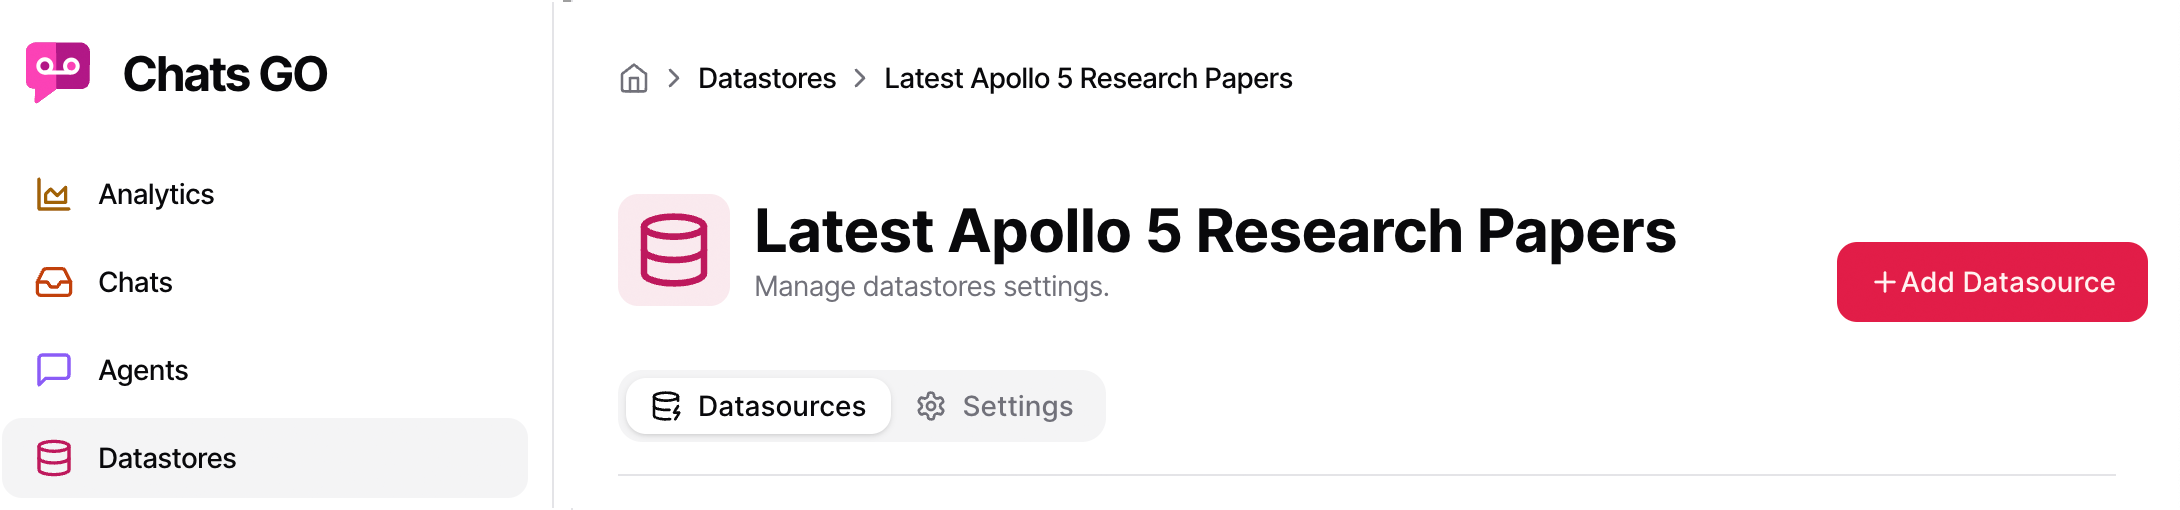Go to home via breadcrumb house icon
2180x510 pixels.
[x=634, y=78]
